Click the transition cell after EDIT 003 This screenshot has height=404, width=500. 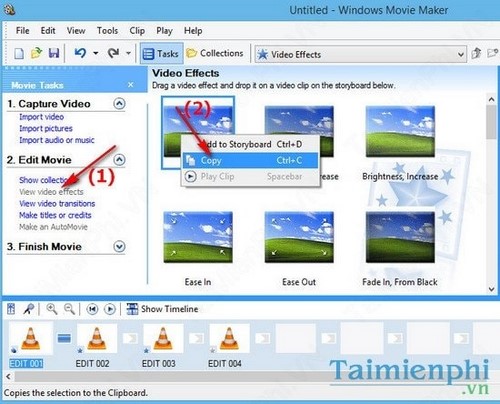(196, 339)
